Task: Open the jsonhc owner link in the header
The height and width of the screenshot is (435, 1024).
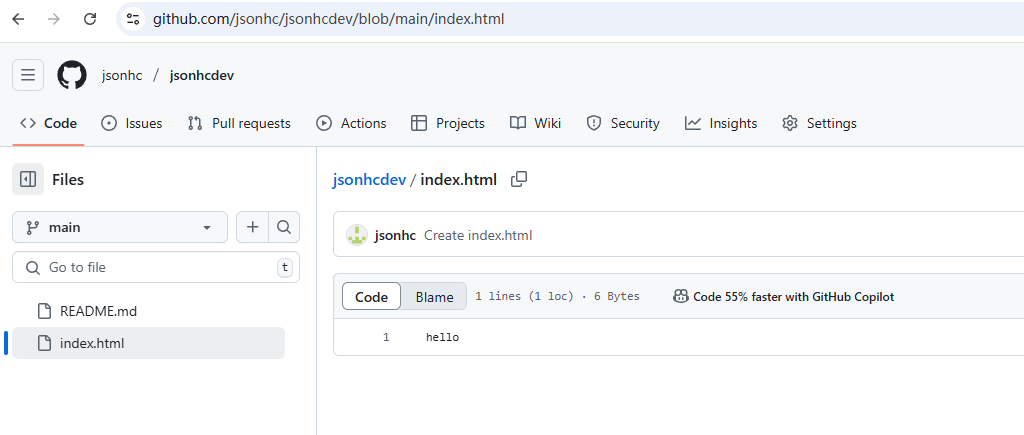Action: click(121, 76)
